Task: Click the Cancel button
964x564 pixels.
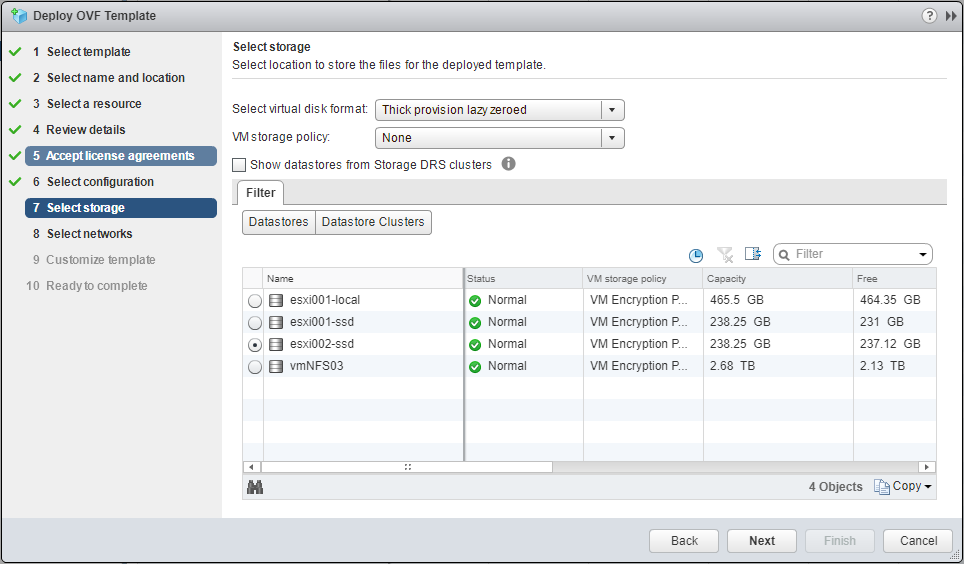Action: point(918,541)
